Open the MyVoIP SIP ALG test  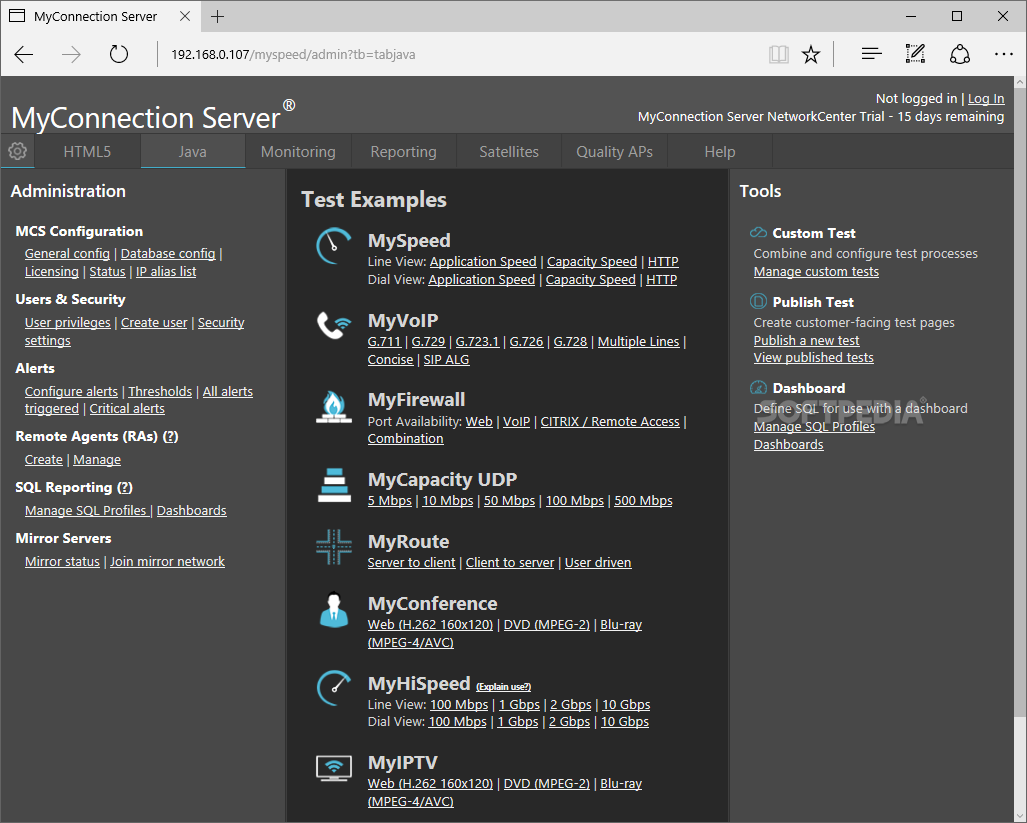click(446, 359)
